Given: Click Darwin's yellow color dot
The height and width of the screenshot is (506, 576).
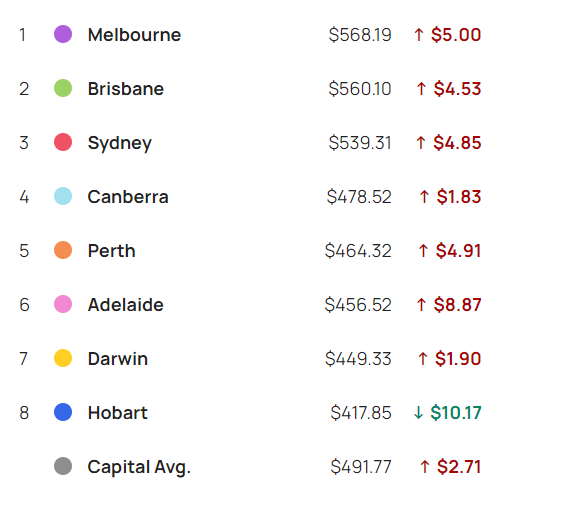Looking at the screenshot, I should coord(63,358).
